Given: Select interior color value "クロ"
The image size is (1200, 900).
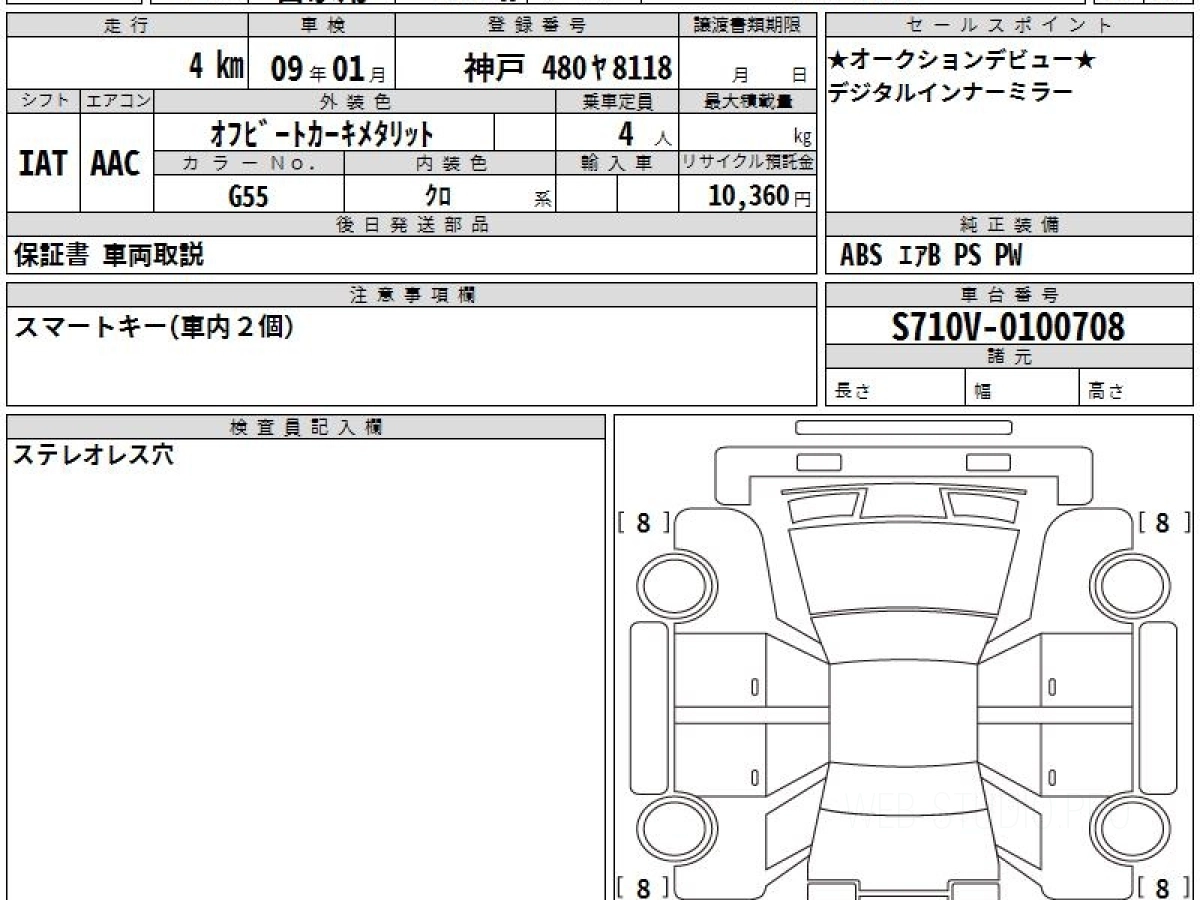Looking at the screenshot, I should [438, 196].
